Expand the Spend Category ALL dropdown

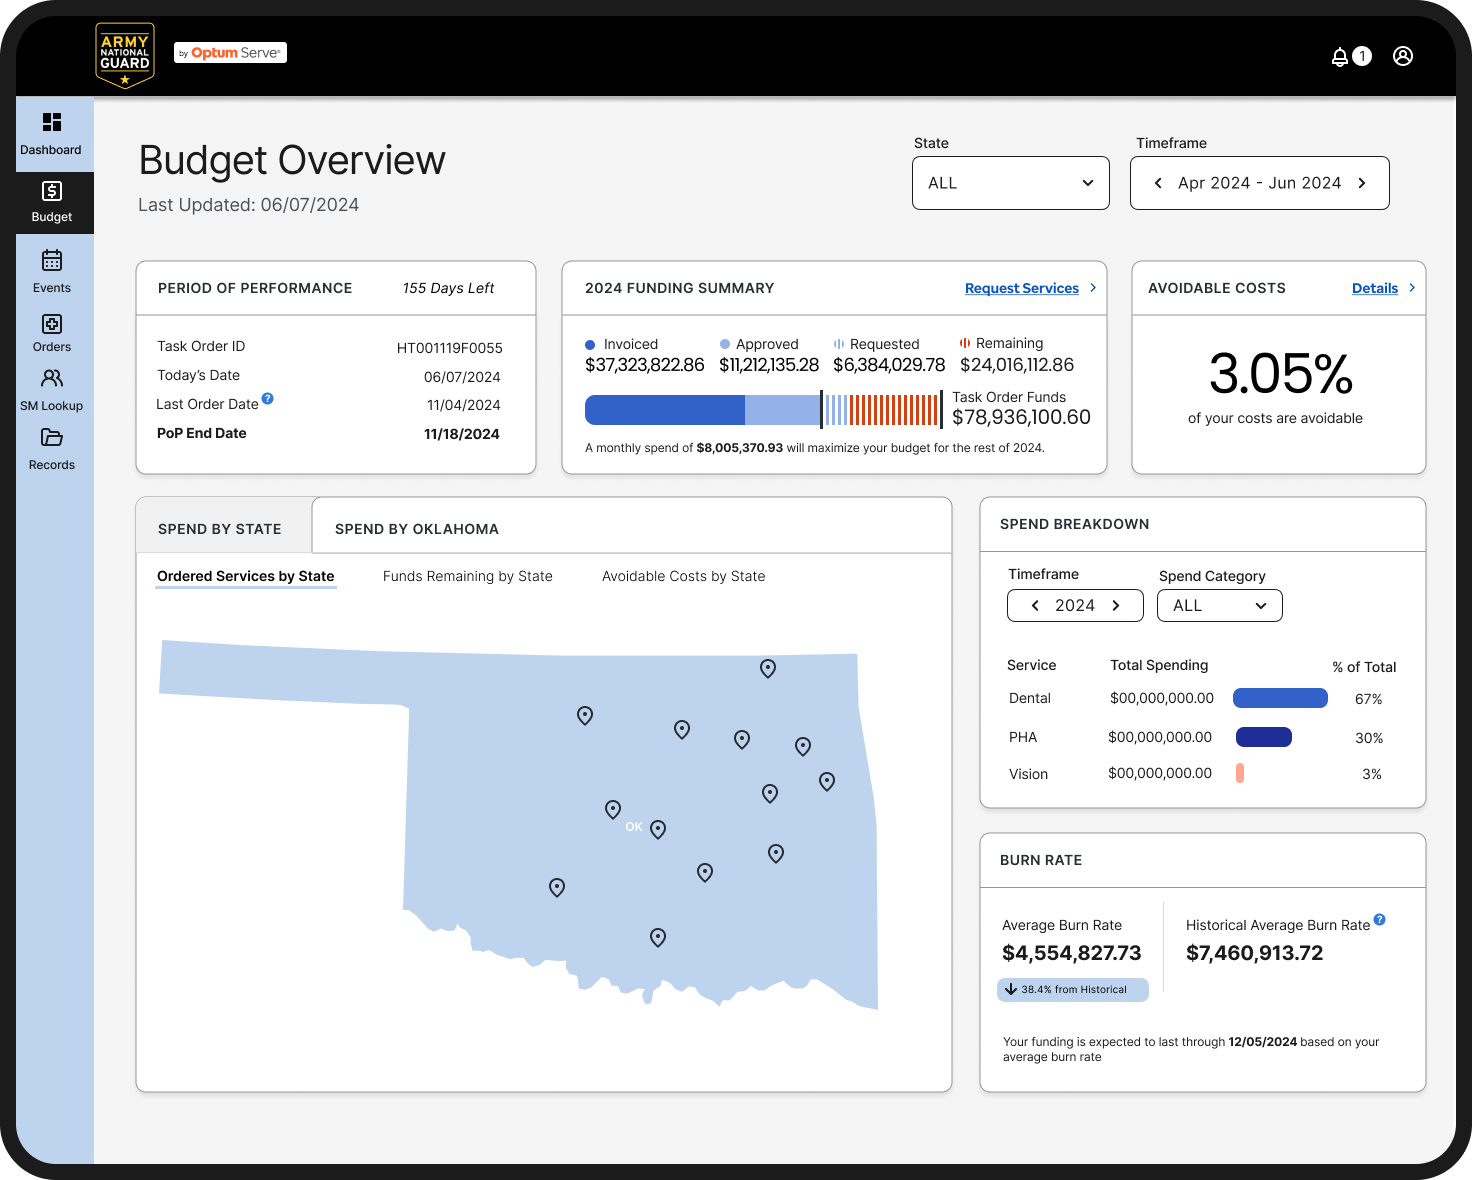click(1220, 606)
